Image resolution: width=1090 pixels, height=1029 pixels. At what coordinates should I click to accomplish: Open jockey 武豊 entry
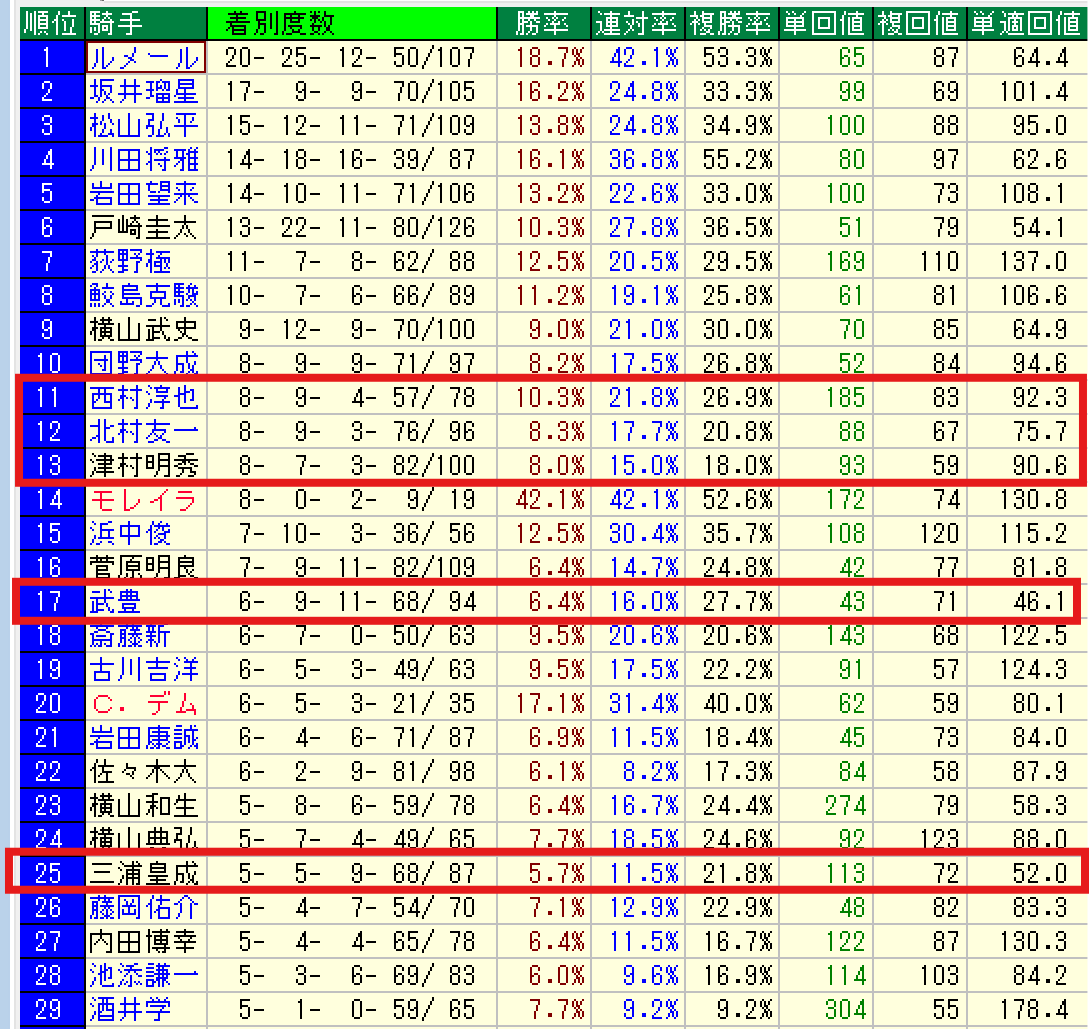(115, 602)
